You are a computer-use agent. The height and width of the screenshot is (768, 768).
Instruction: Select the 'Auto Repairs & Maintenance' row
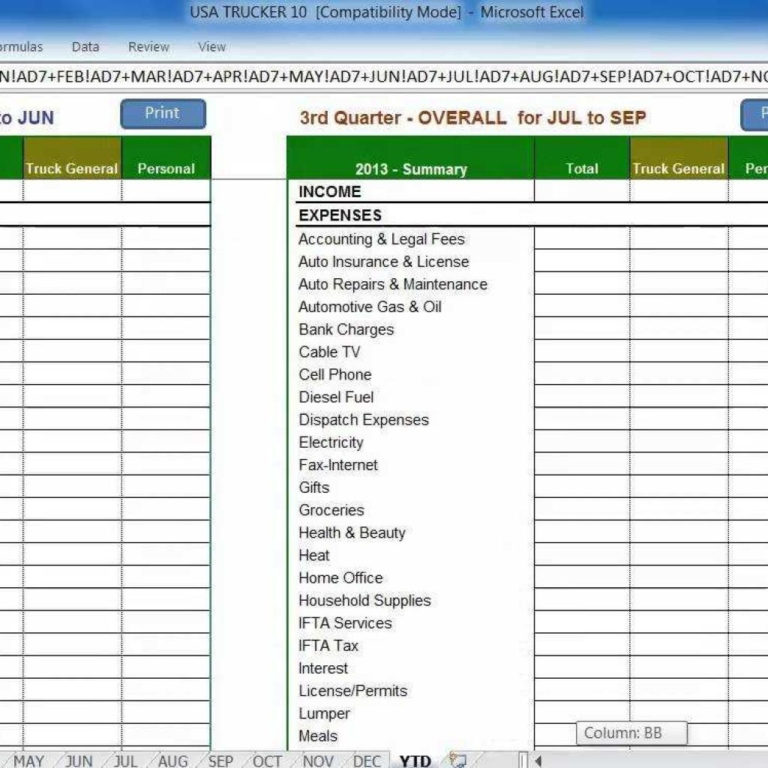coord(393,284)
